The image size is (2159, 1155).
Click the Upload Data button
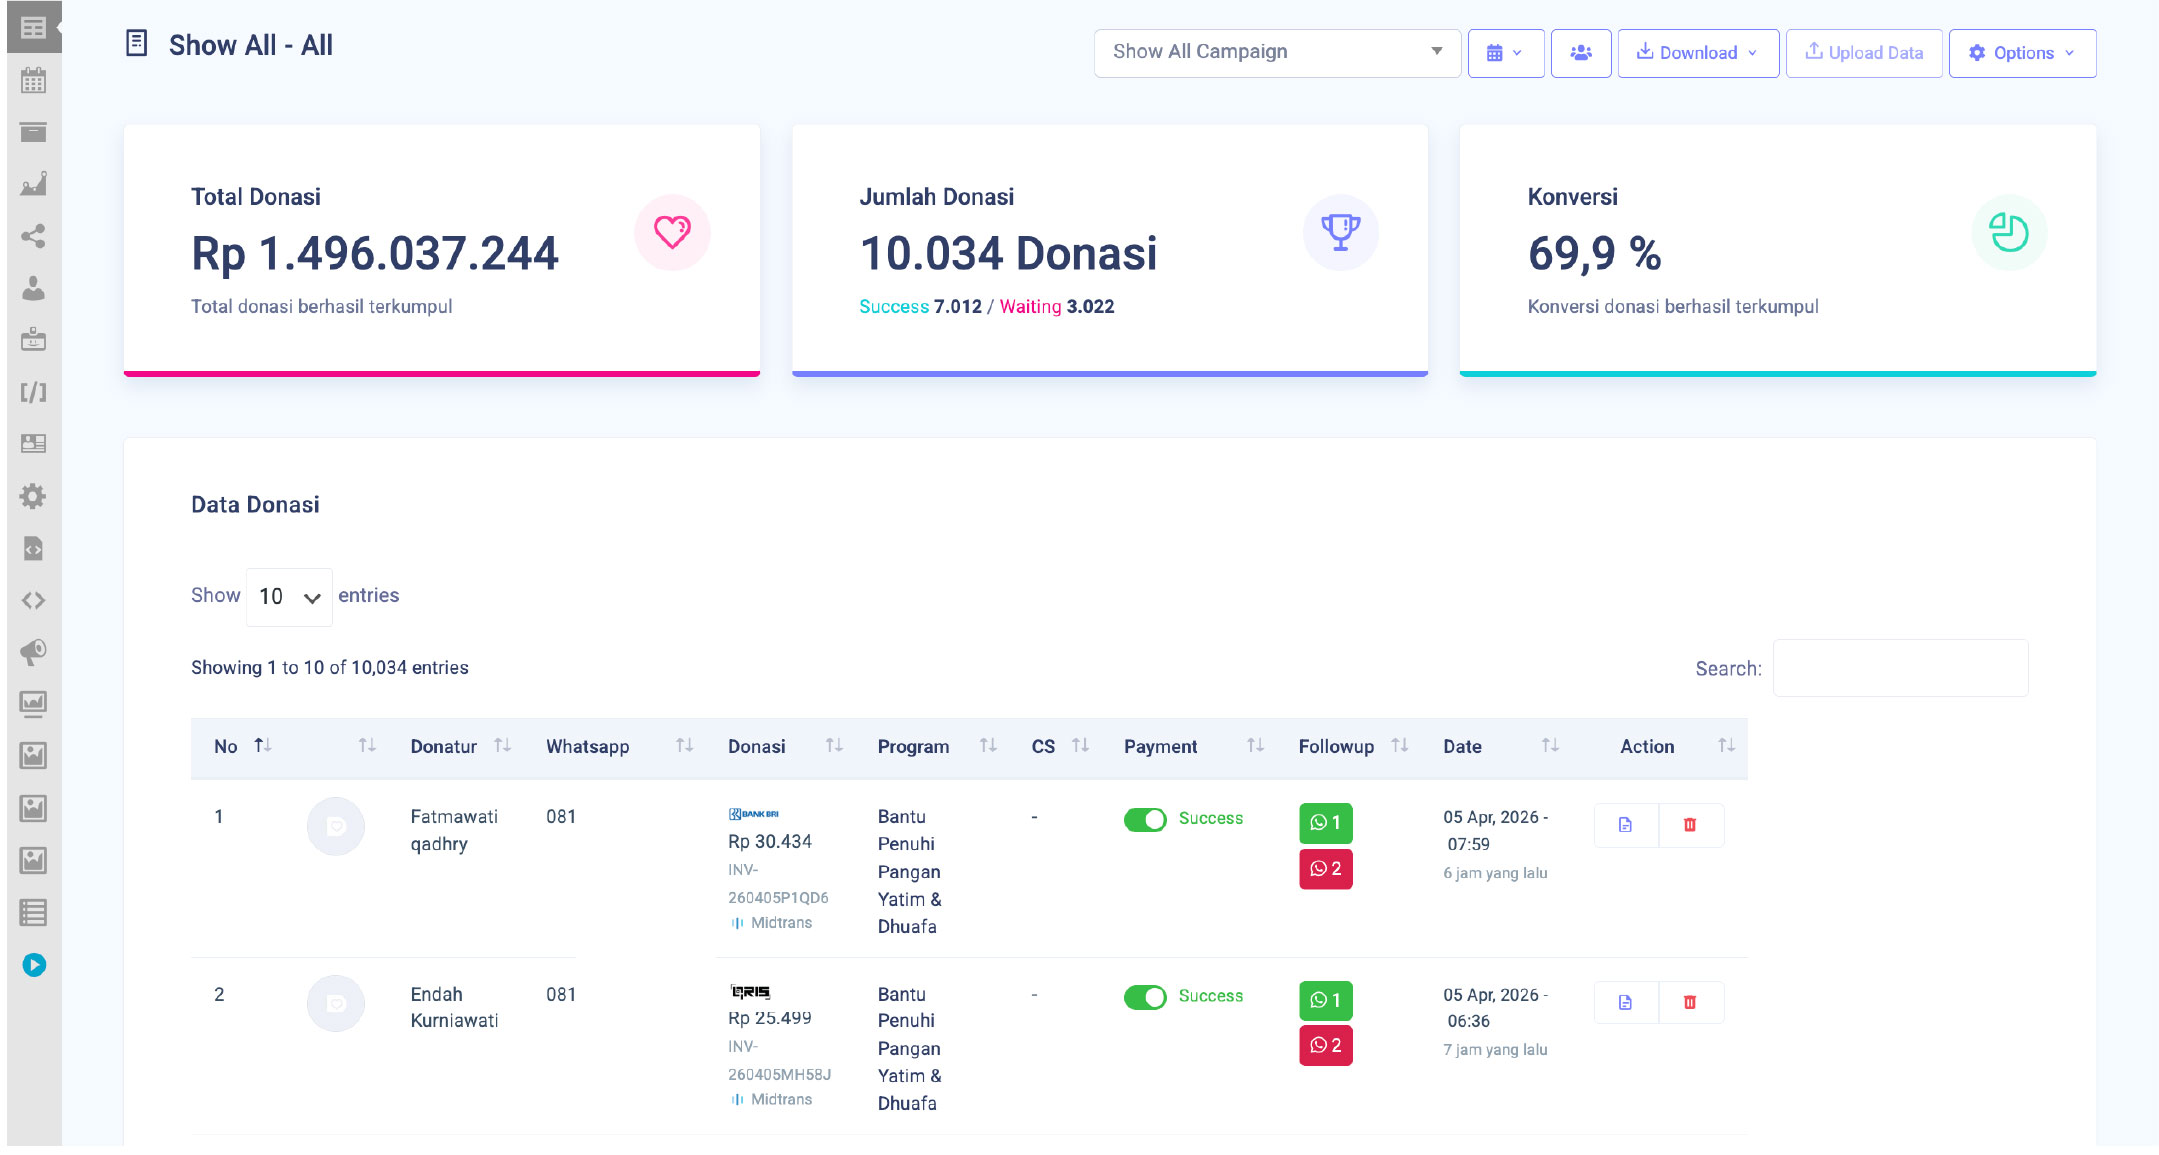(x=1864, y=53)
